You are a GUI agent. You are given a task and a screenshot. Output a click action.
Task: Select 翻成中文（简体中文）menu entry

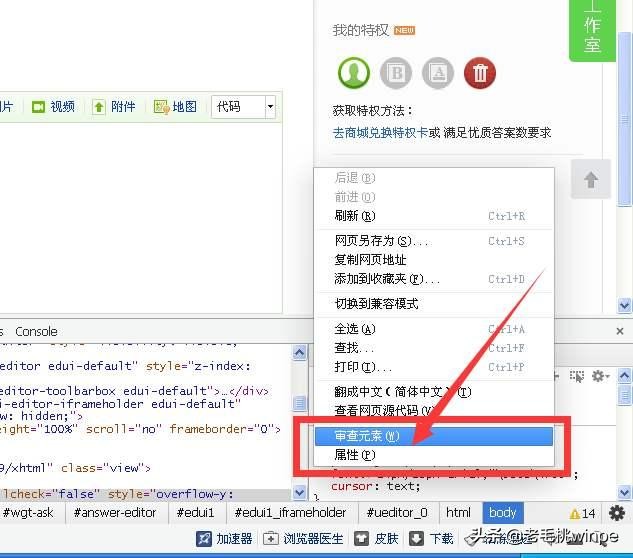pyautogui.click(x=433, y=392)
